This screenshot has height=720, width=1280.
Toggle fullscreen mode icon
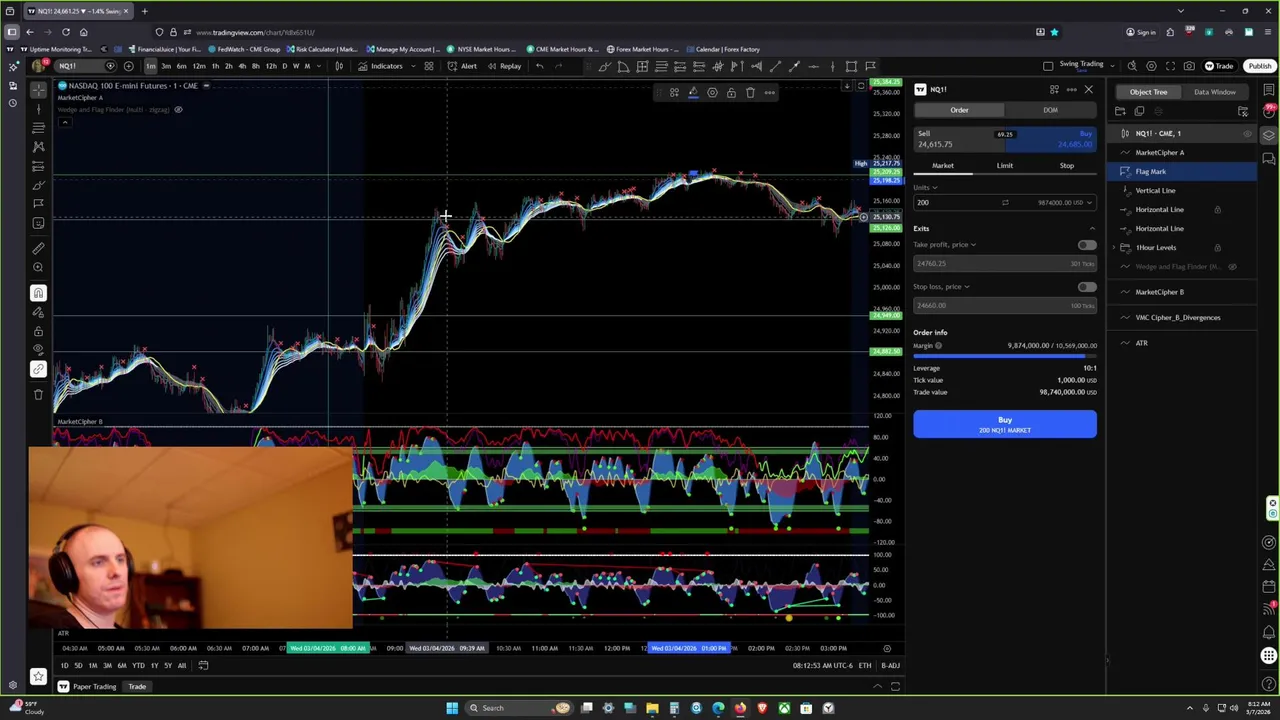pos(1170,66)
